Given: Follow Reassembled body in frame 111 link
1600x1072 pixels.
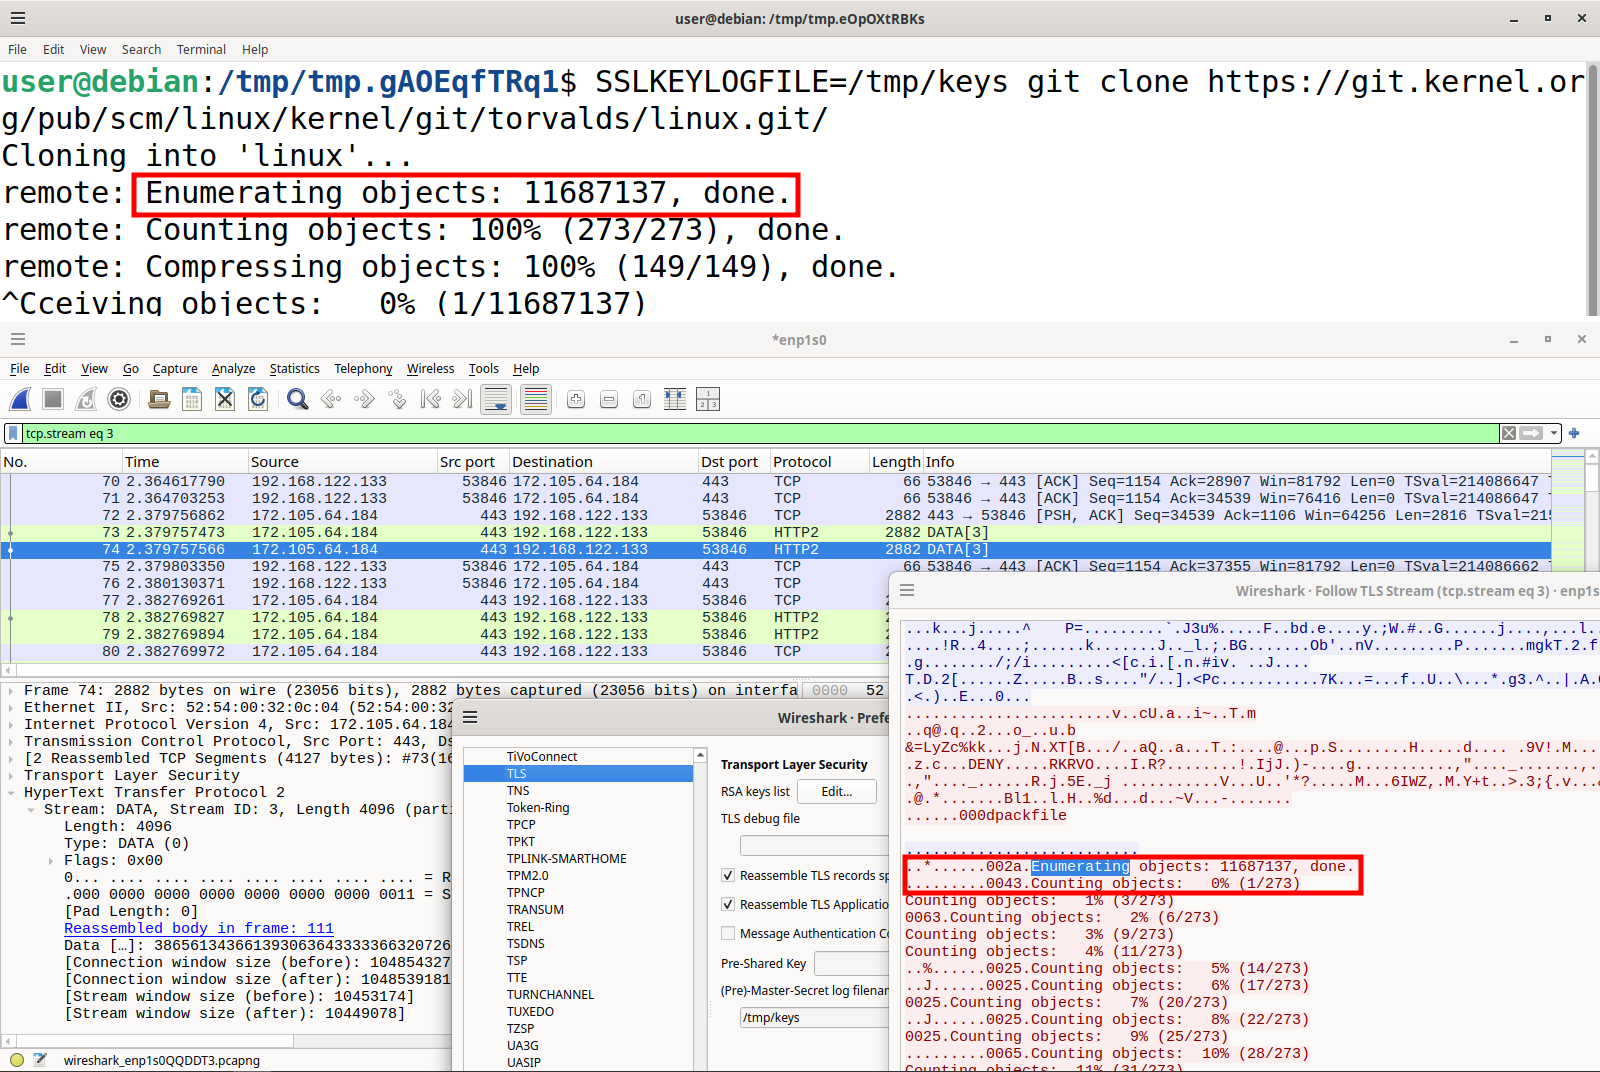Looking at the screenshot, I should [199, 928].
